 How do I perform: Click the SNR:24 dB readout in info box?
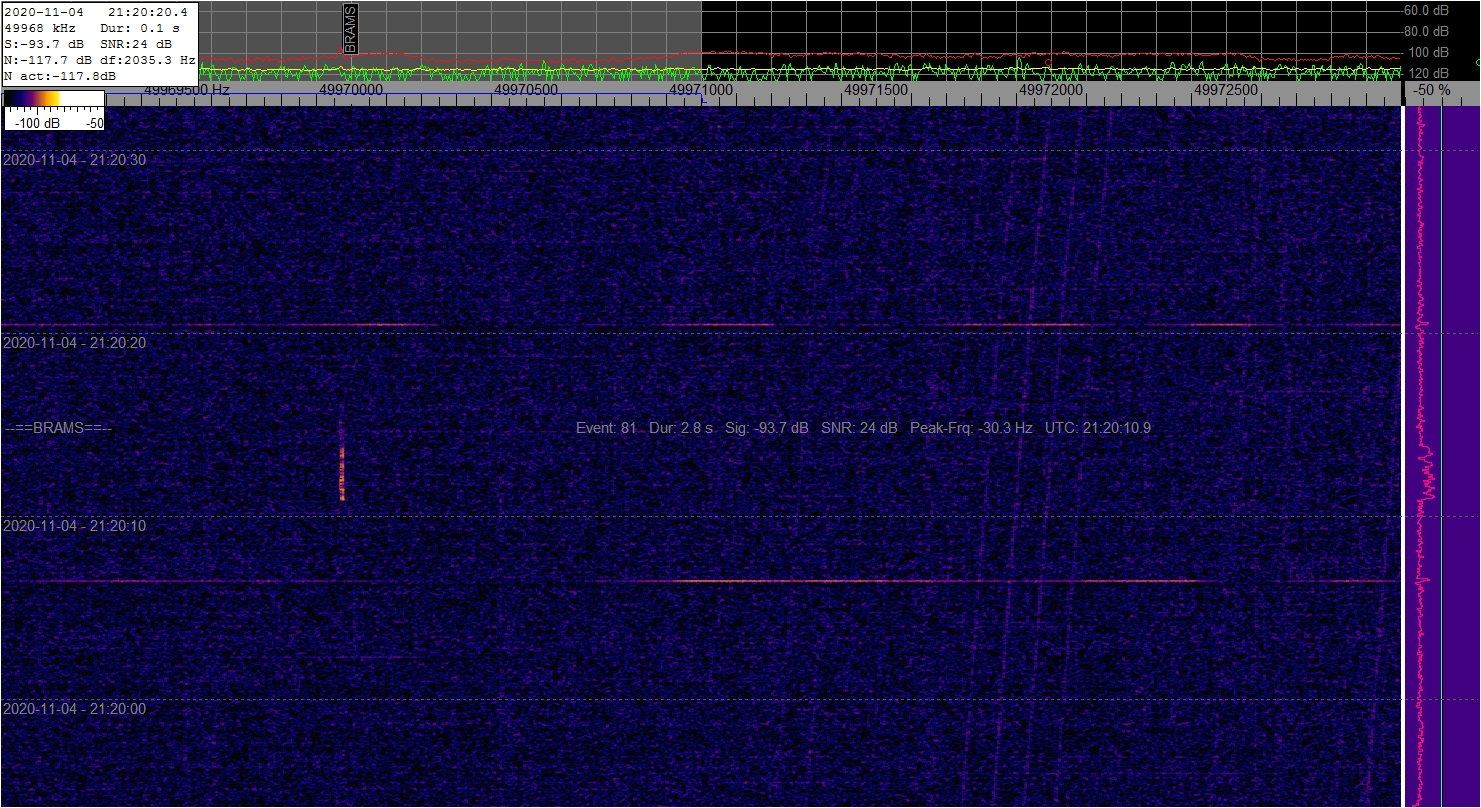coord(136,44)
